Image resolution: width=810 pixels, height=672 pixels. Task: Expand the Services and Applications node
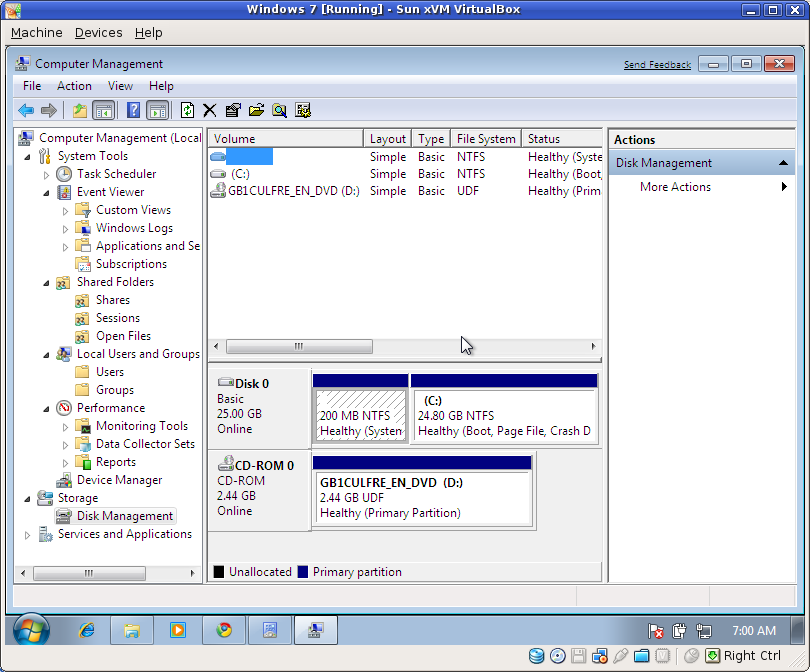tap(28, 533)
